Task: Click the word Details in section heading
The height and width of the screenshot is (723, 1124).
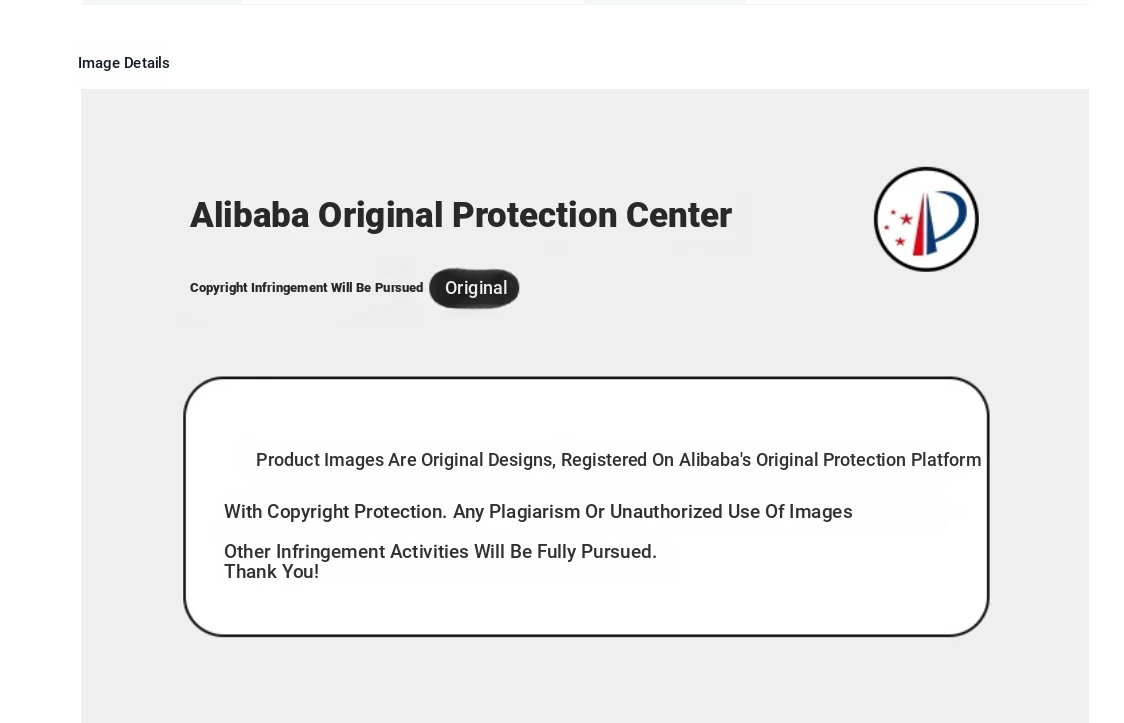Action: [x=147, y=63]
